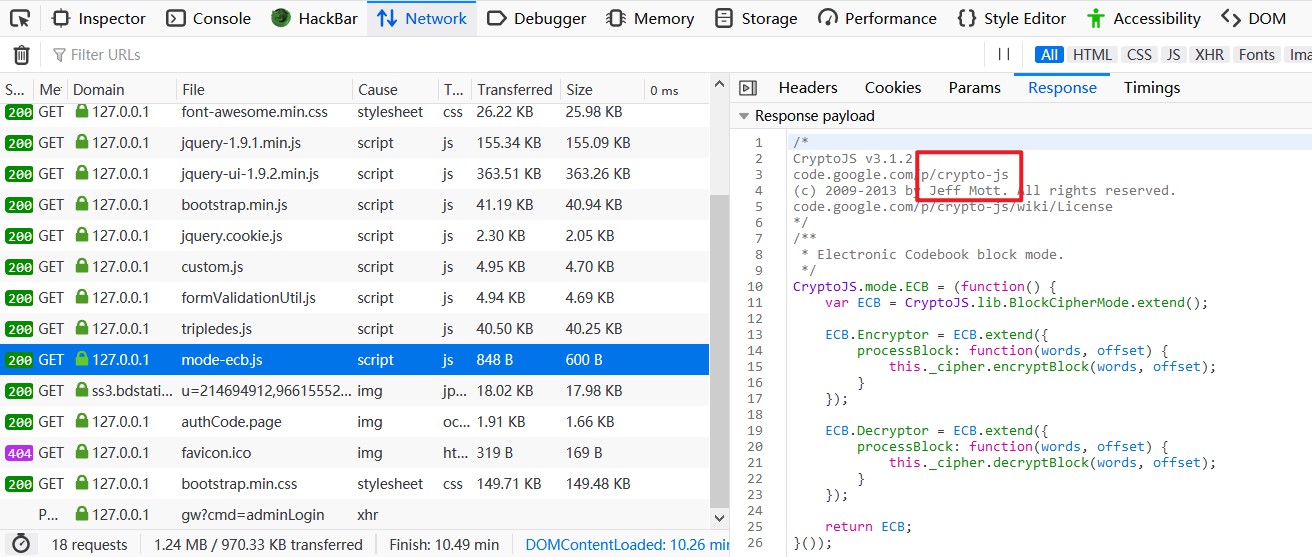Select the gw?cmd=adminLogin request
This screenshot has width=1312, height=557.
252,515
